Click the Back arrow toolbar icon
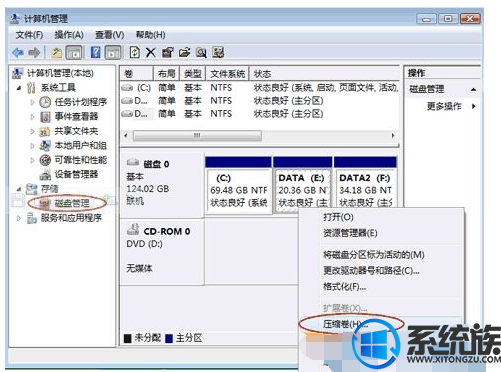This screenshot has width=501, height=372. point(18,52)
